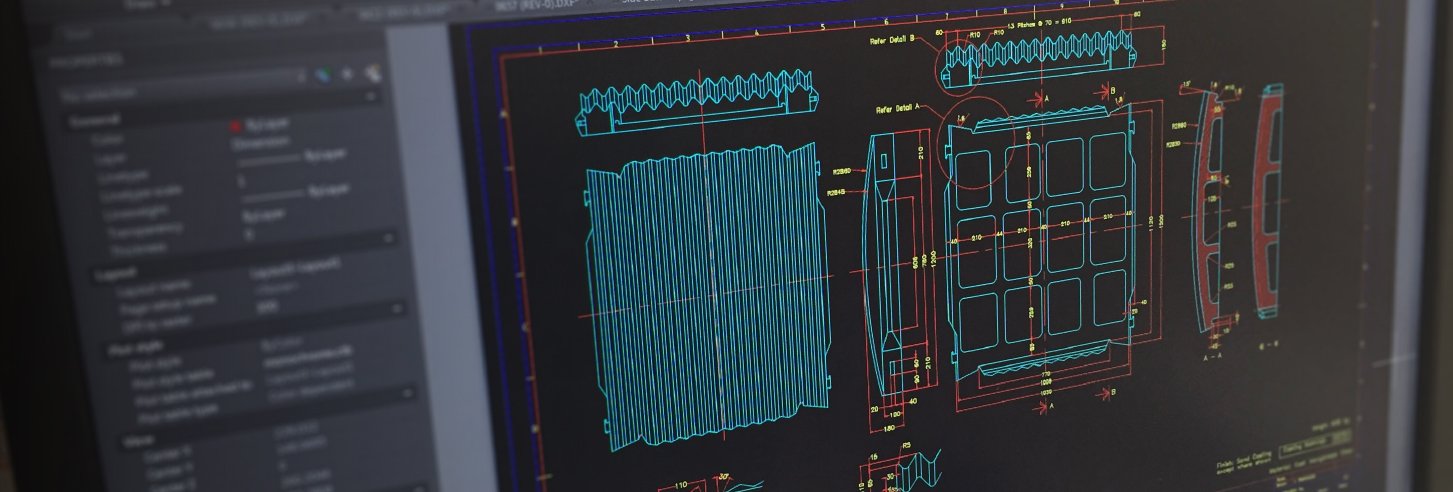Select the Layer value Dimension

pyautogui.click(x=260, y=143)
